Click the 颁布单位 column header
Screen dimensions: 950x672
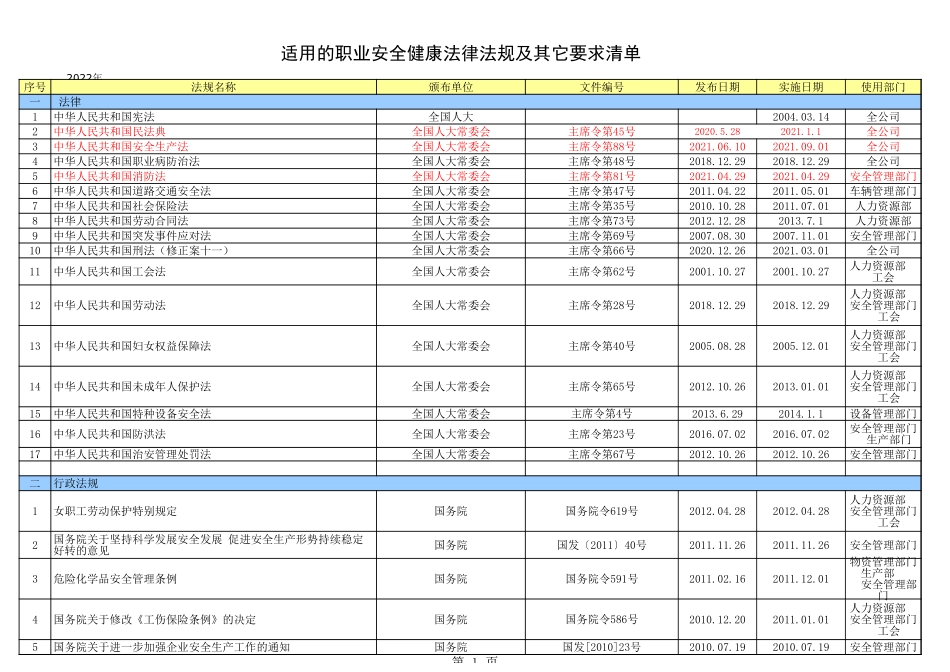click(x=449, y=87)
